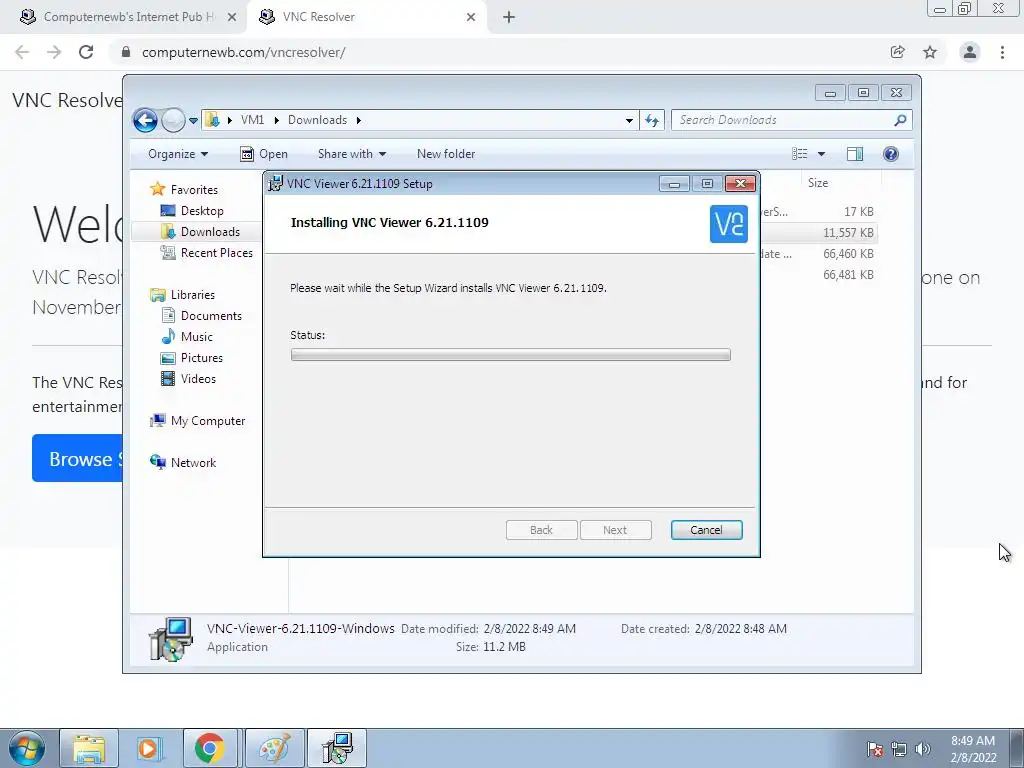The width and height of the screenshot is (1024, 768).
Task: Open the Organize menu
Action: 178,154
